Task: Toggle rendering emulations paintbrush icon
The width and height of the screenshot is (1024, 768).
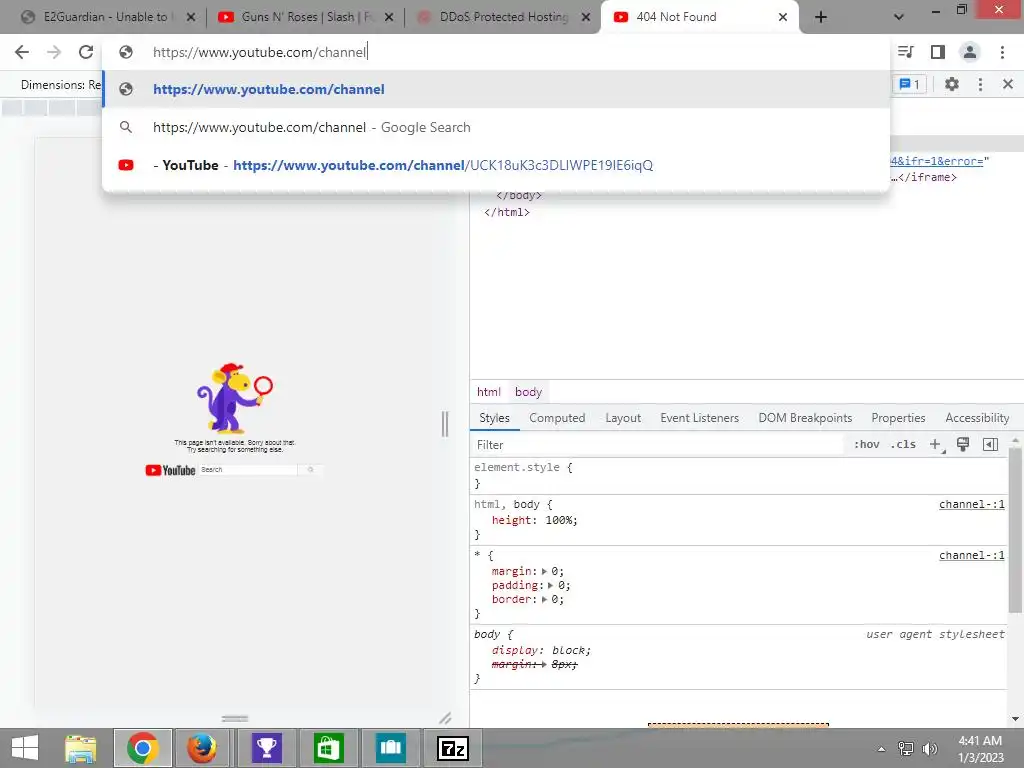Action: pyautogui.click(x=963, y=445)
